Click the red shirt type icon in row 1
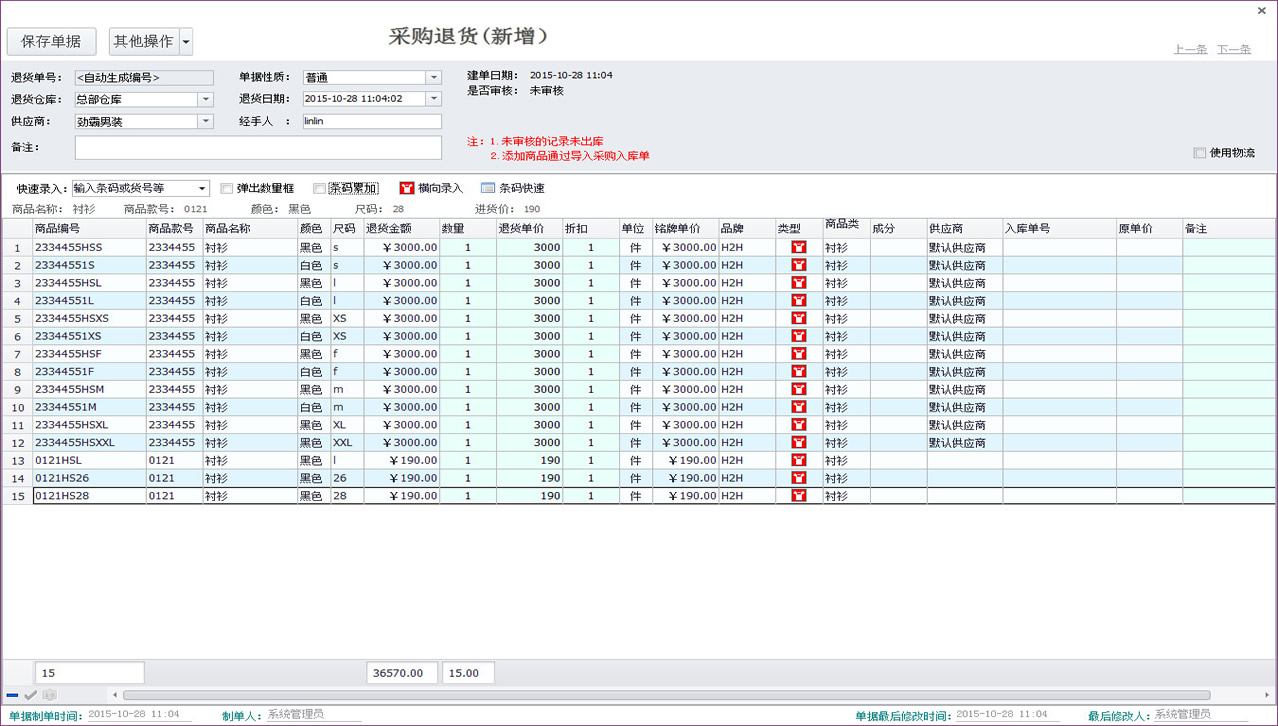The image size is (1278, 726). 798,247
